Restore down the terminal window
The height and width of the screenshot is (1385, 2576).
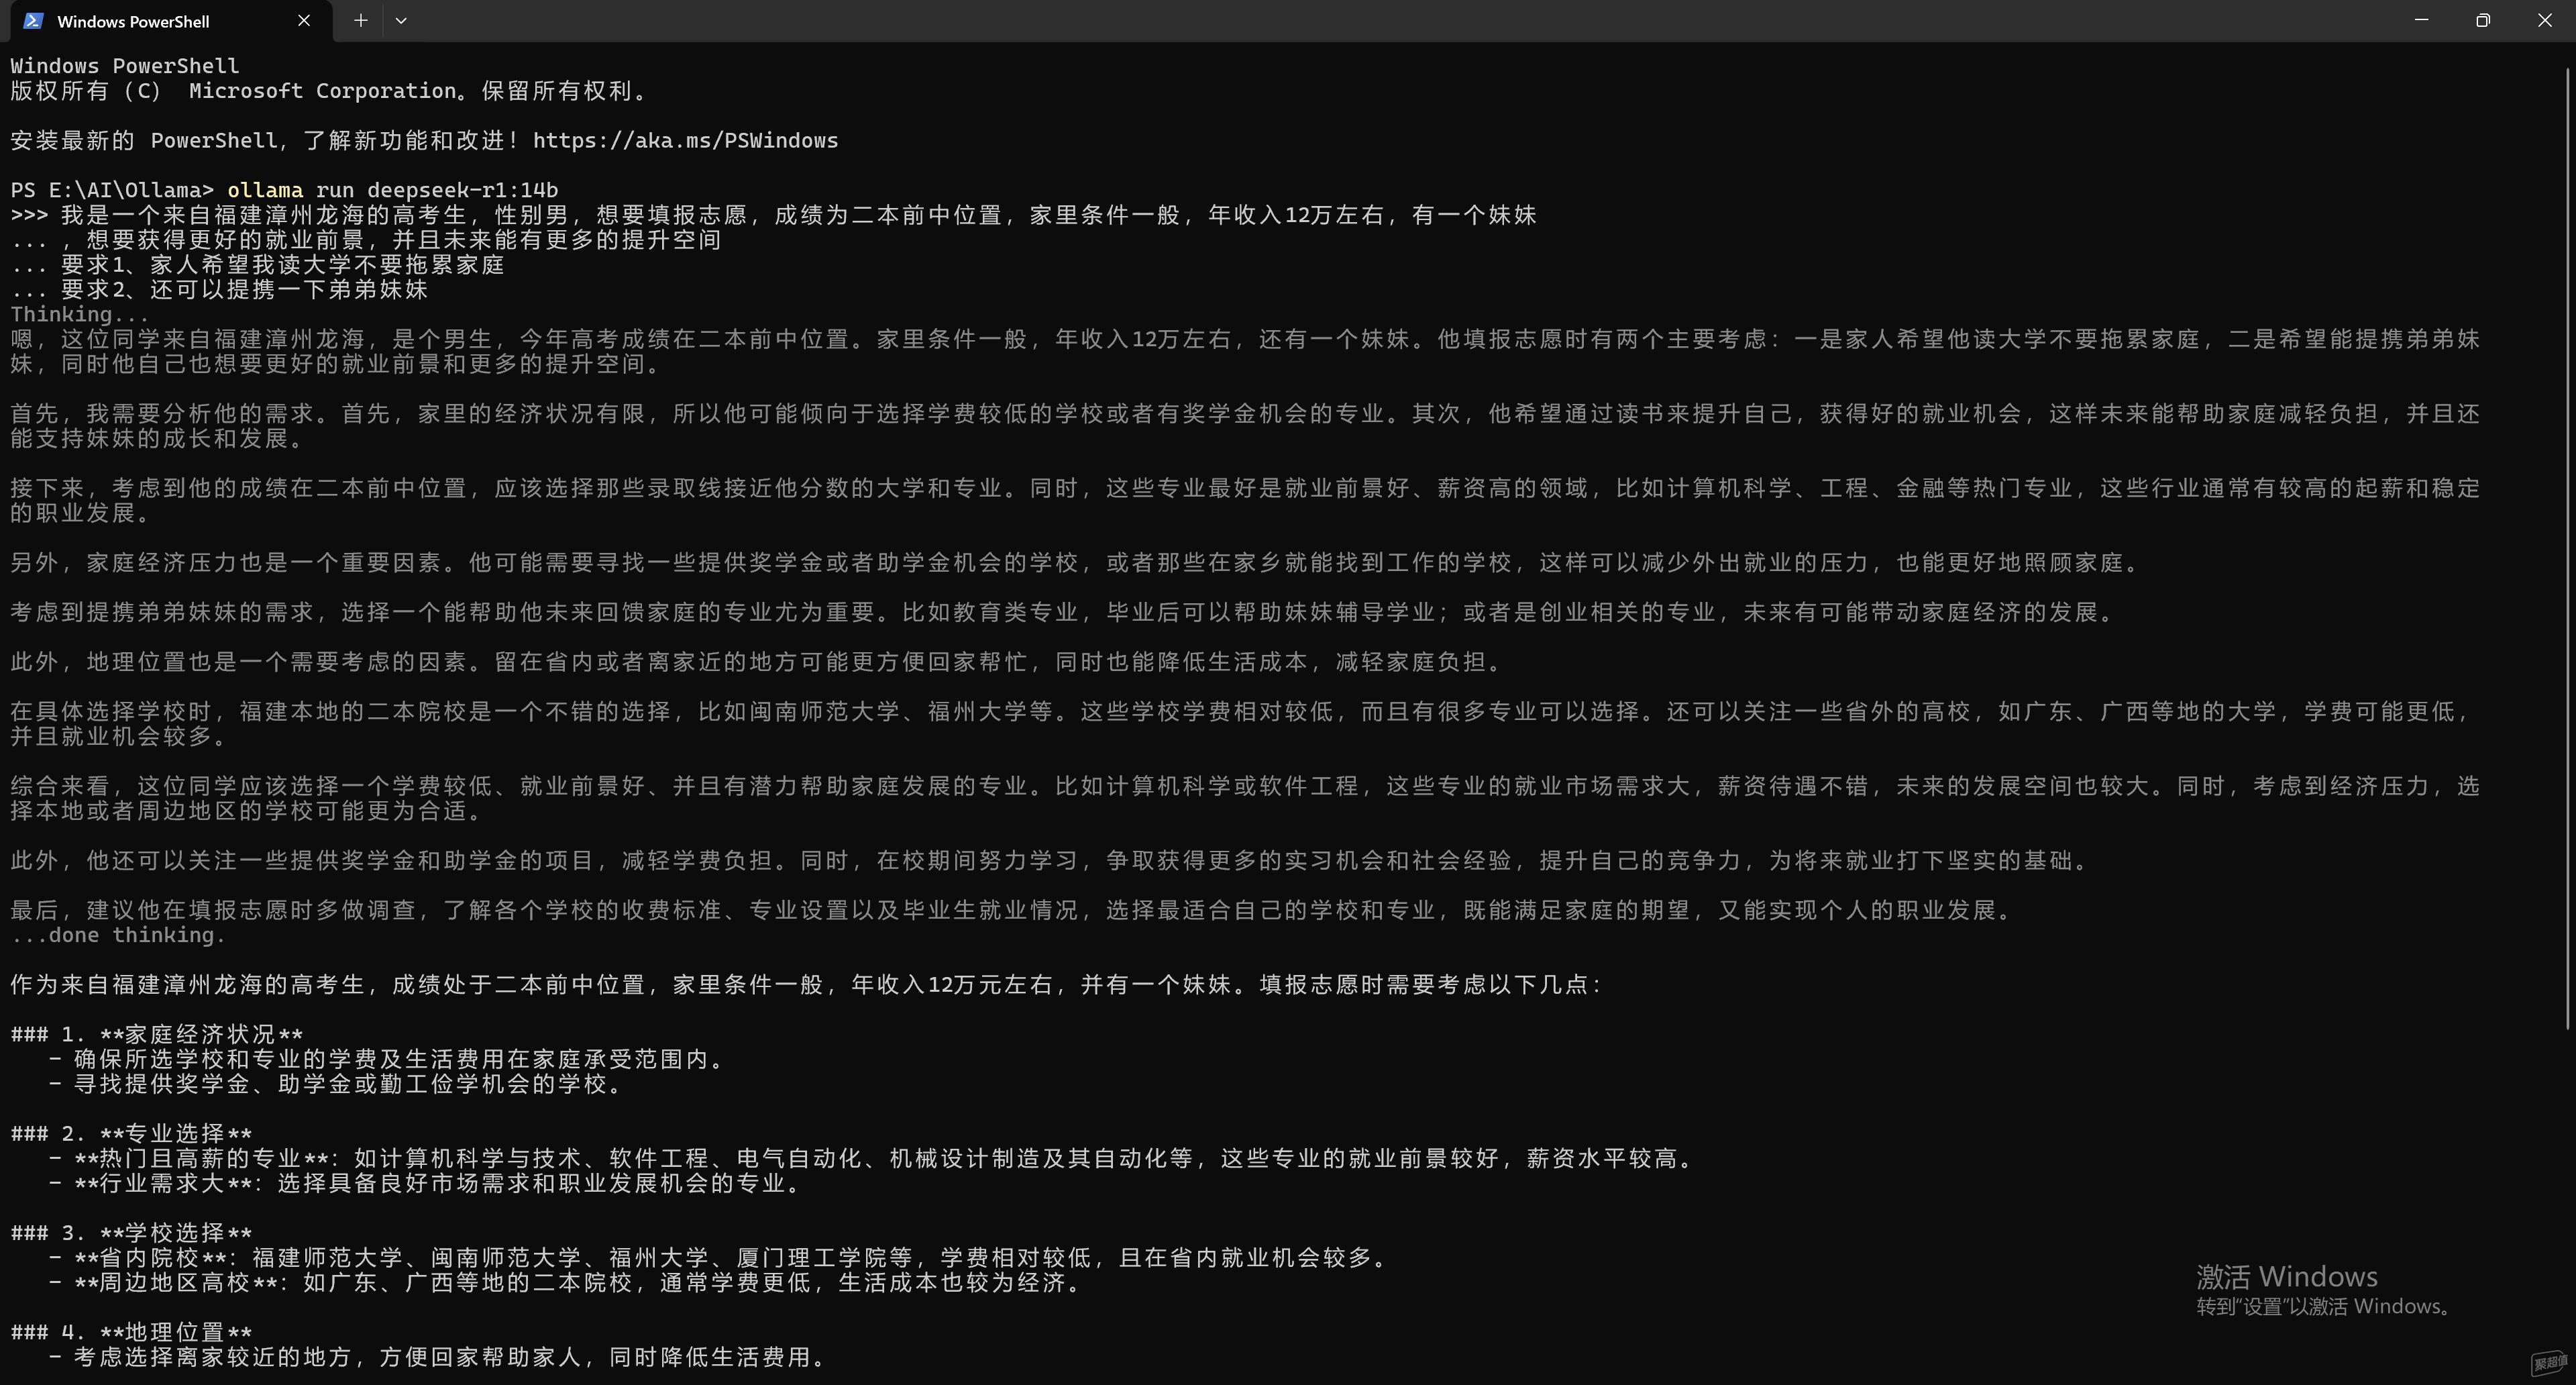(x=2483, y=20)
